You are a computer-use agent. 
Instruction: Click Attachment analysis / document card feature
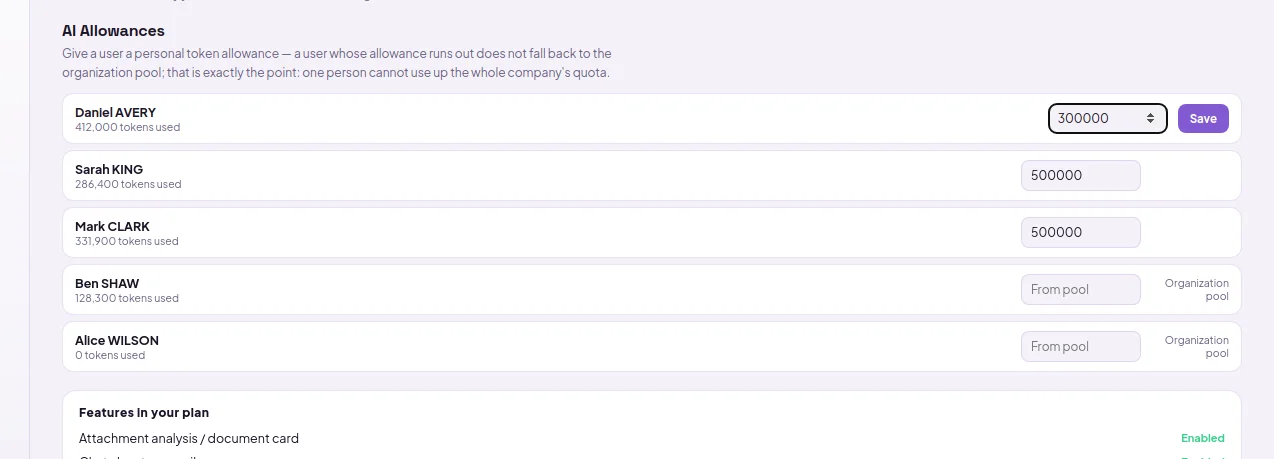click(189, 438)
